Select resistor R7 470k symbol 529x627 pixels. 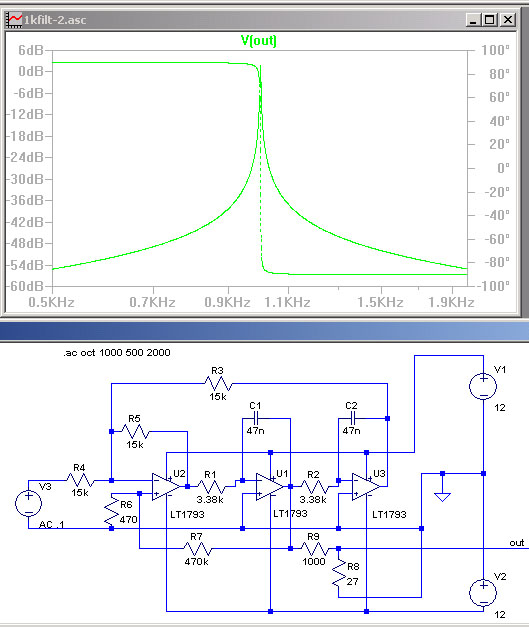197,549
